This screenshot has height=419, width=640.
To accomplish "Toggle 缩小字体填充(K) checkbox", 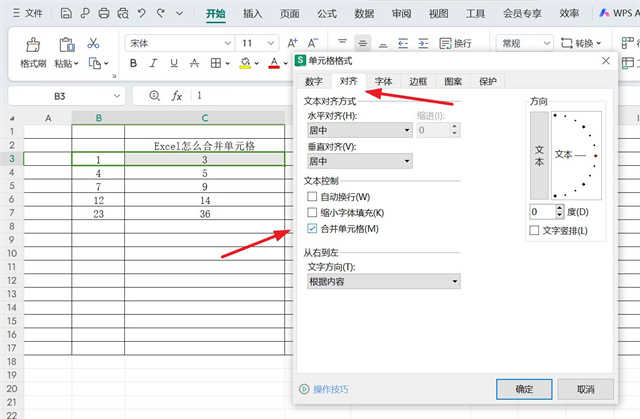I will click(312, 213).
